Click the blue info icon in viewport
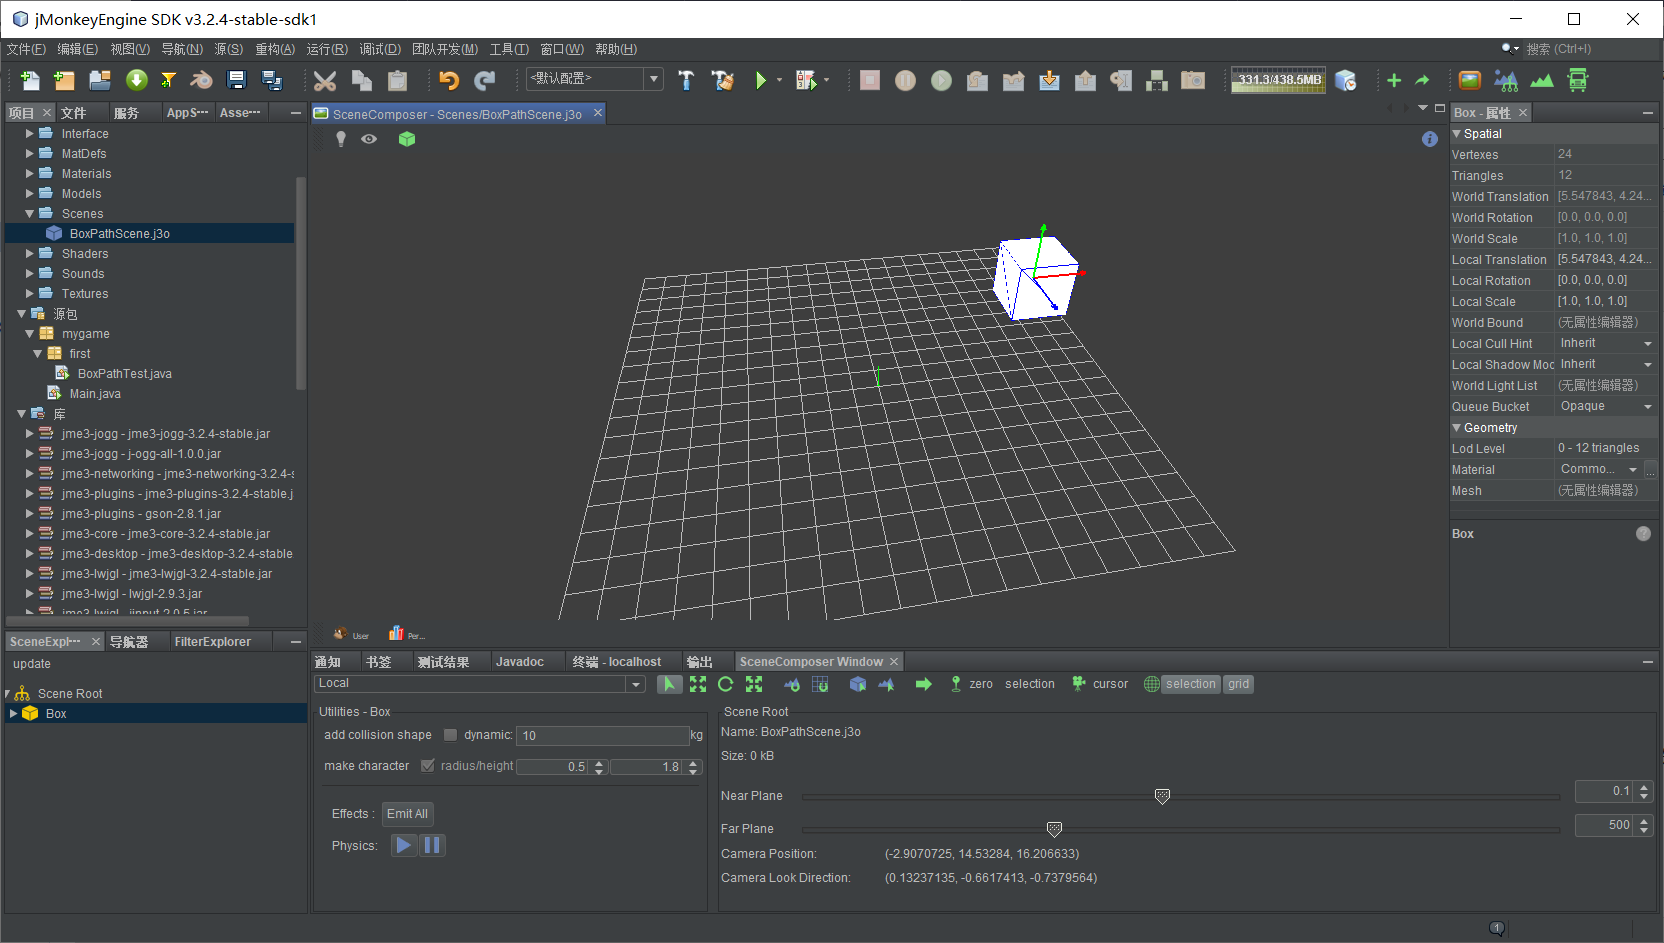 click(1430, 139)
